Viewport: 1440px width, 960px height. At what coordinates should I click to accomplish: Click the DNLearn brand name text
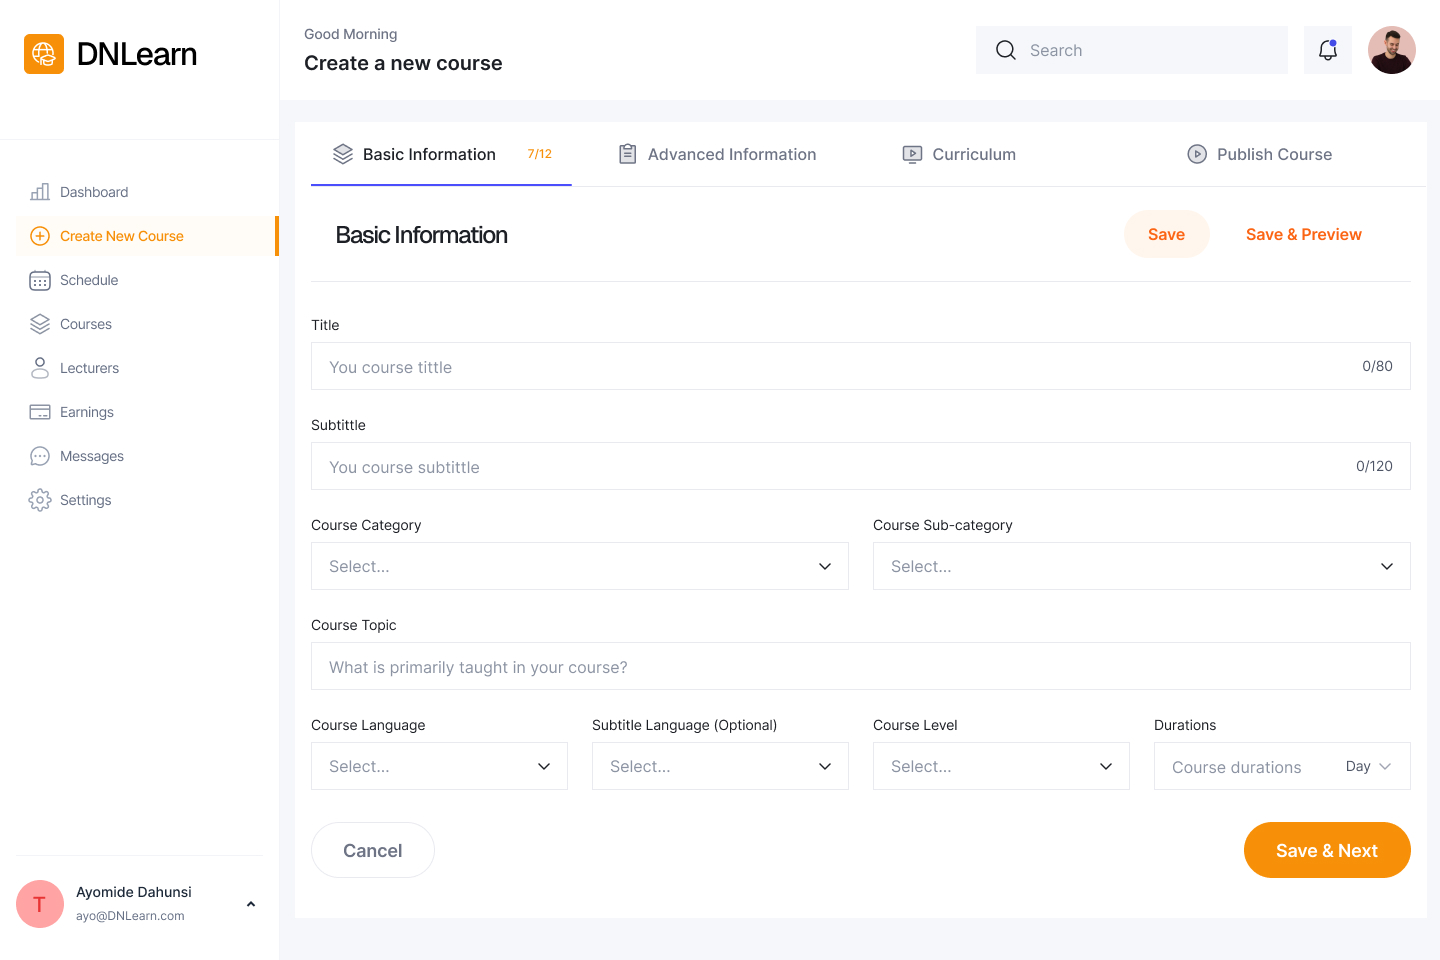coord(137,54)
